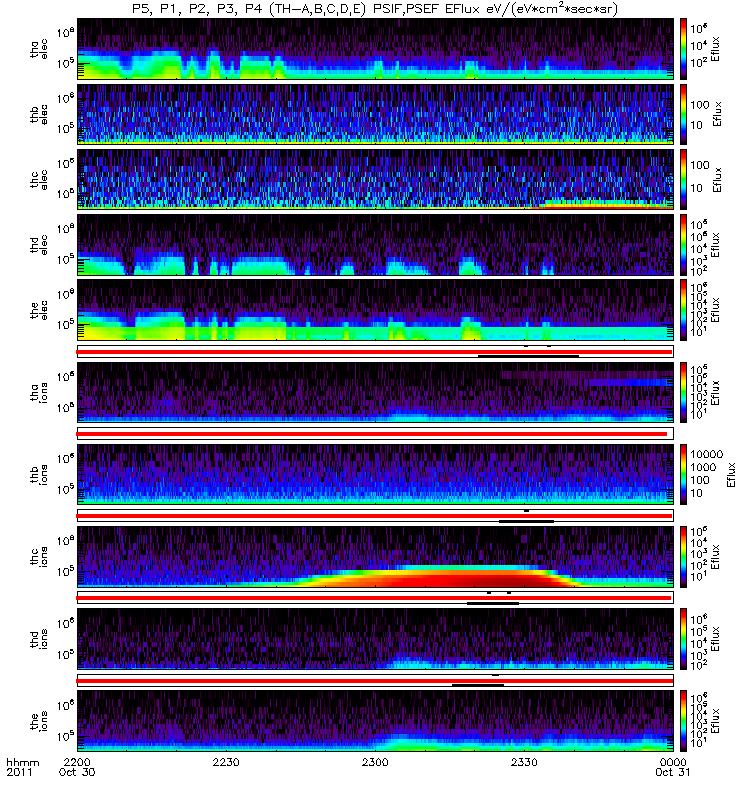The height and width of the screenshot is (800, 750).
Task: Select the 'thb elec' panel label
Action: [x=39, y=114]
